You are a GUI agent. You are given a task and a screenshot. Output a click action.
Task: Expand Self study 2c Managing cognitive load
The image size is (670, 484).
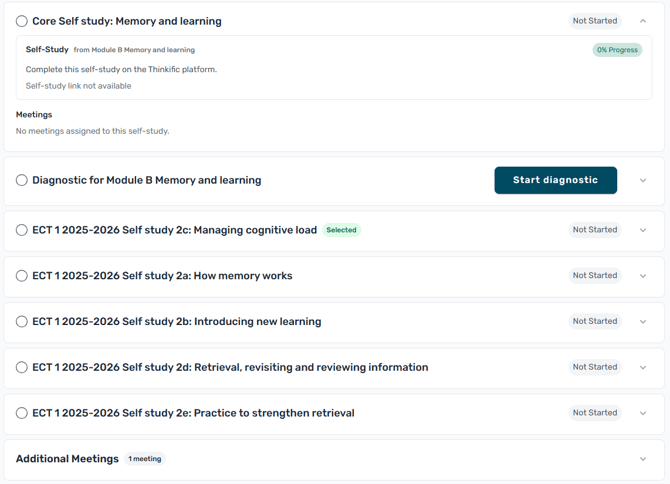(x=643, y=230)
